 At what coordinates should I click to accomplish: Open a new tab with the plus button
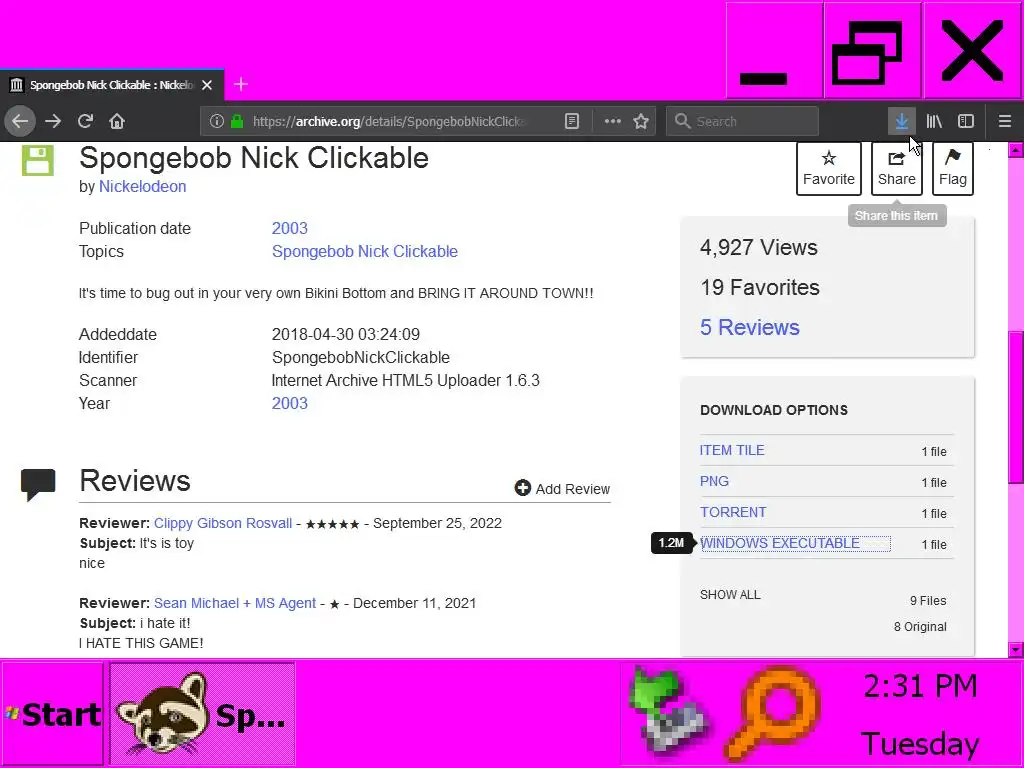click(x=240, y=84)
